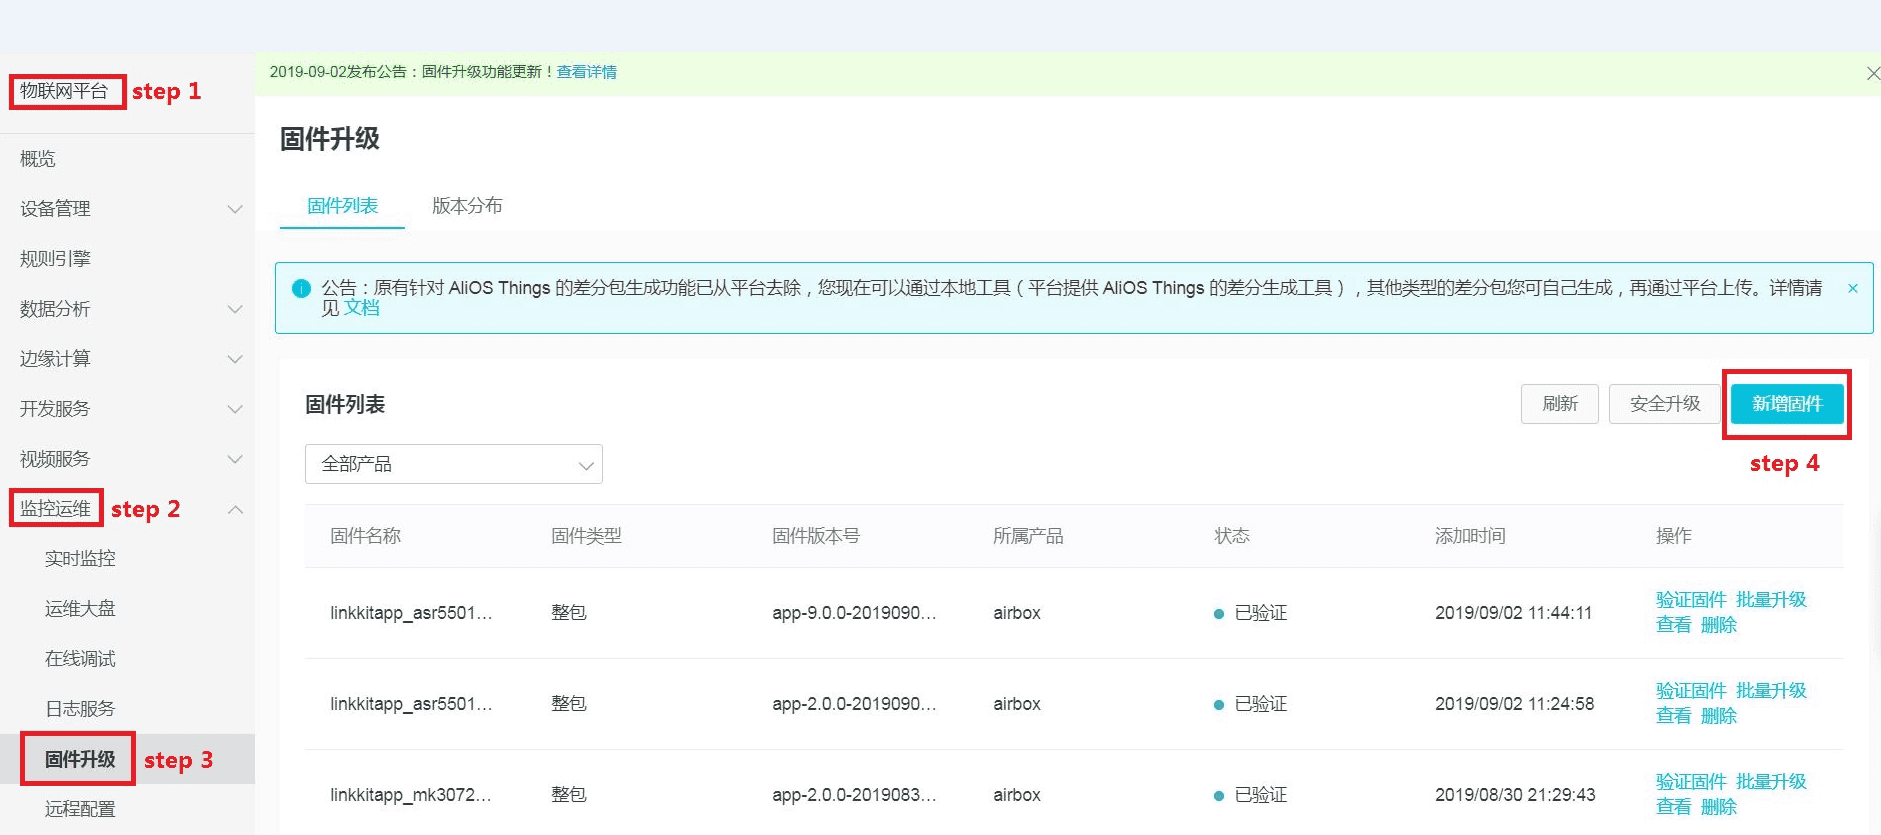Viewport: 1881px width, 835px height.
Task: Open the 文档 link in notice
Action: coord(362,308)
